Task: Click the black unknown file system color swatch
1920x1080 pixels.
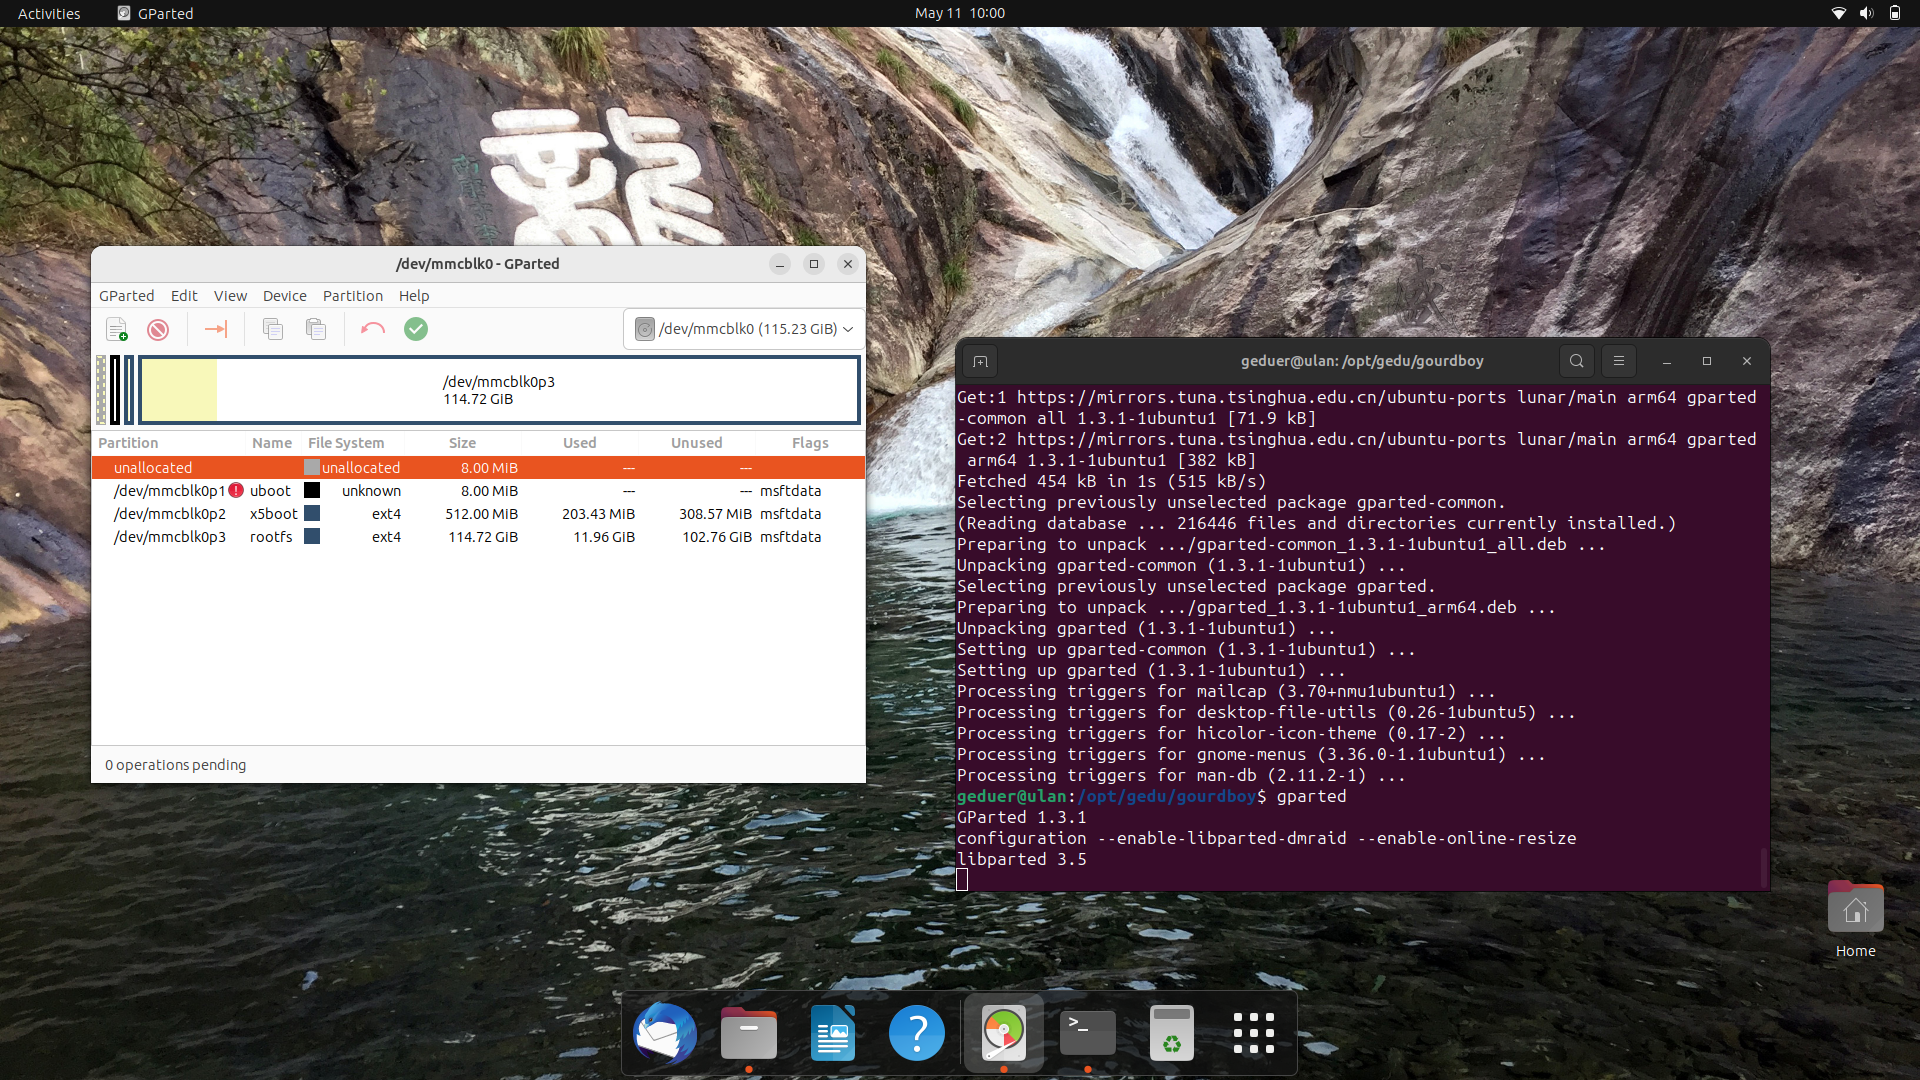Action: click(312, 490)
